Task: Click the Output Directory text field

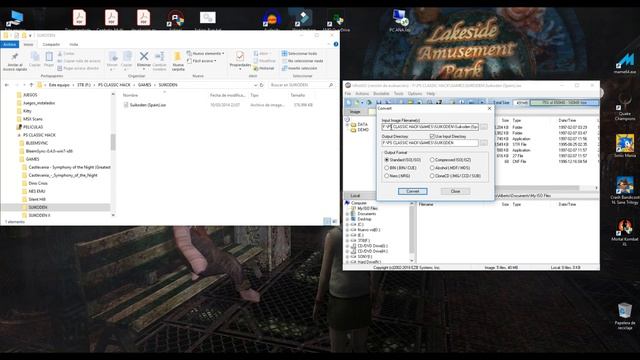Action: click(430, 143)
